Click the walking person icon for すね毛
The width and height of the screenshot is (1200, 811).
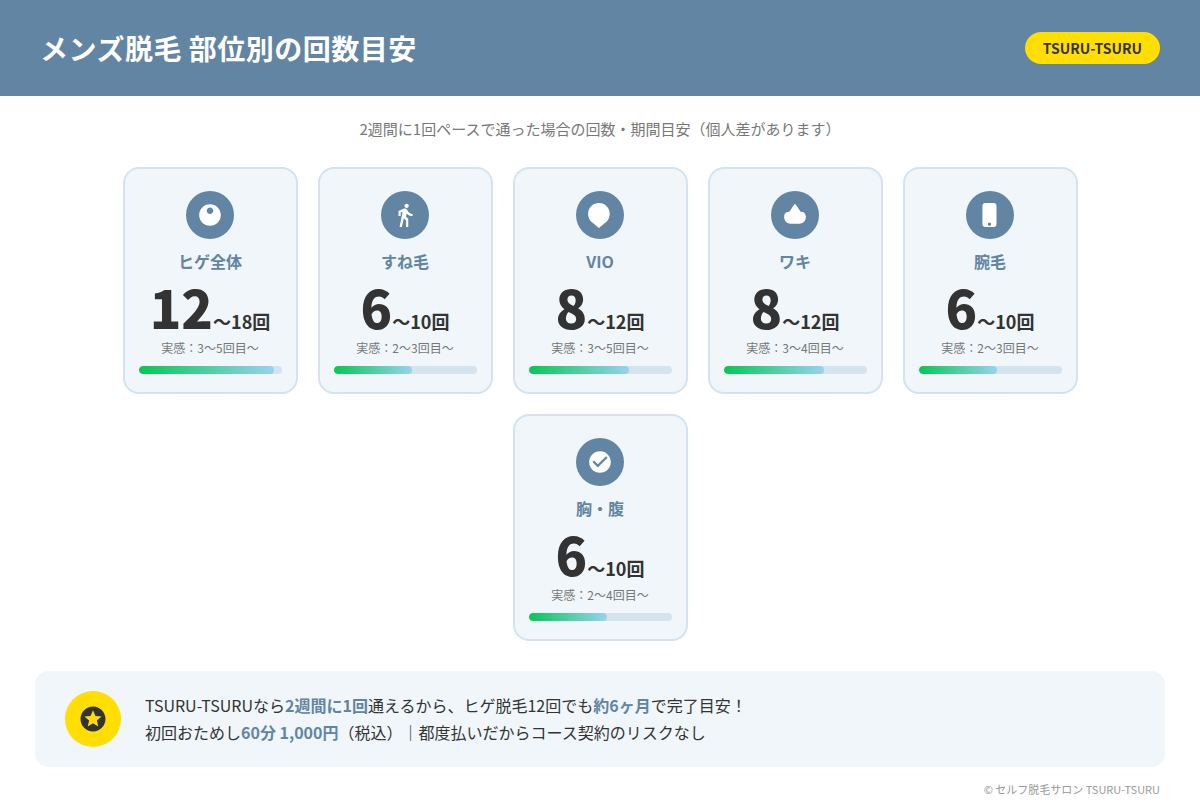point(405,215)
